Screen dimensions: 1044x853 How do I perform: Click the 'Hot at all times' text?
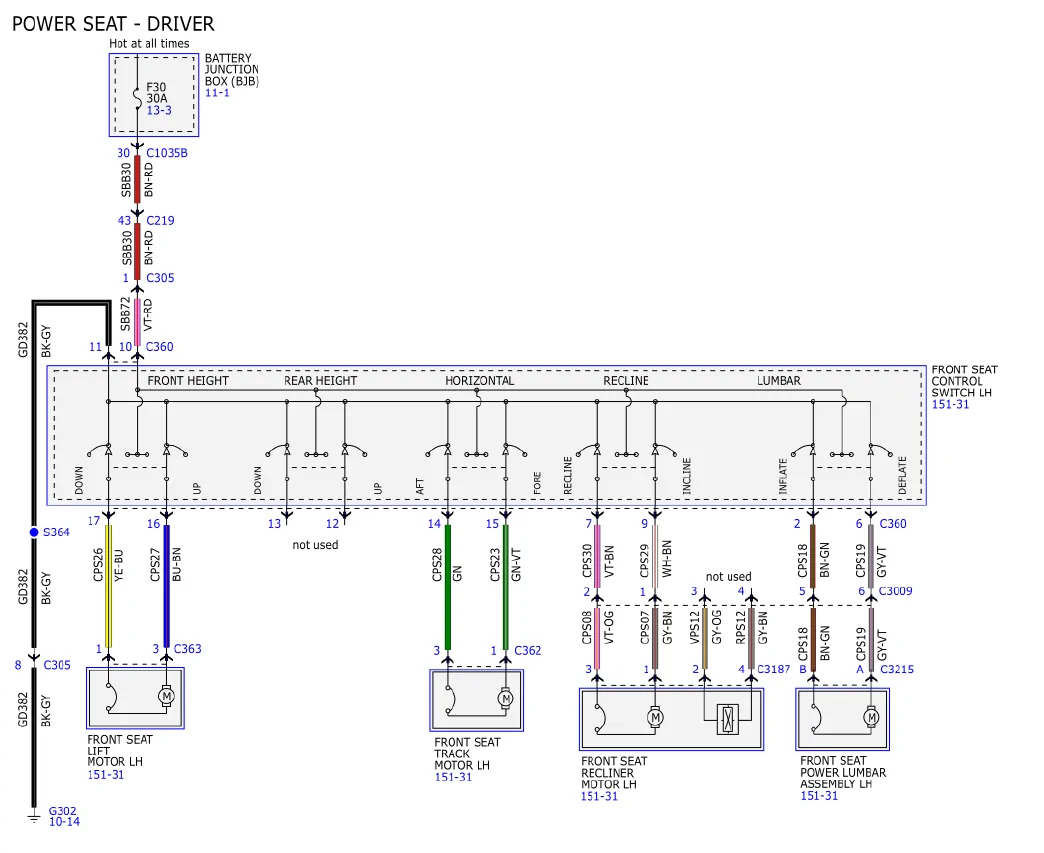pos(149,43)
